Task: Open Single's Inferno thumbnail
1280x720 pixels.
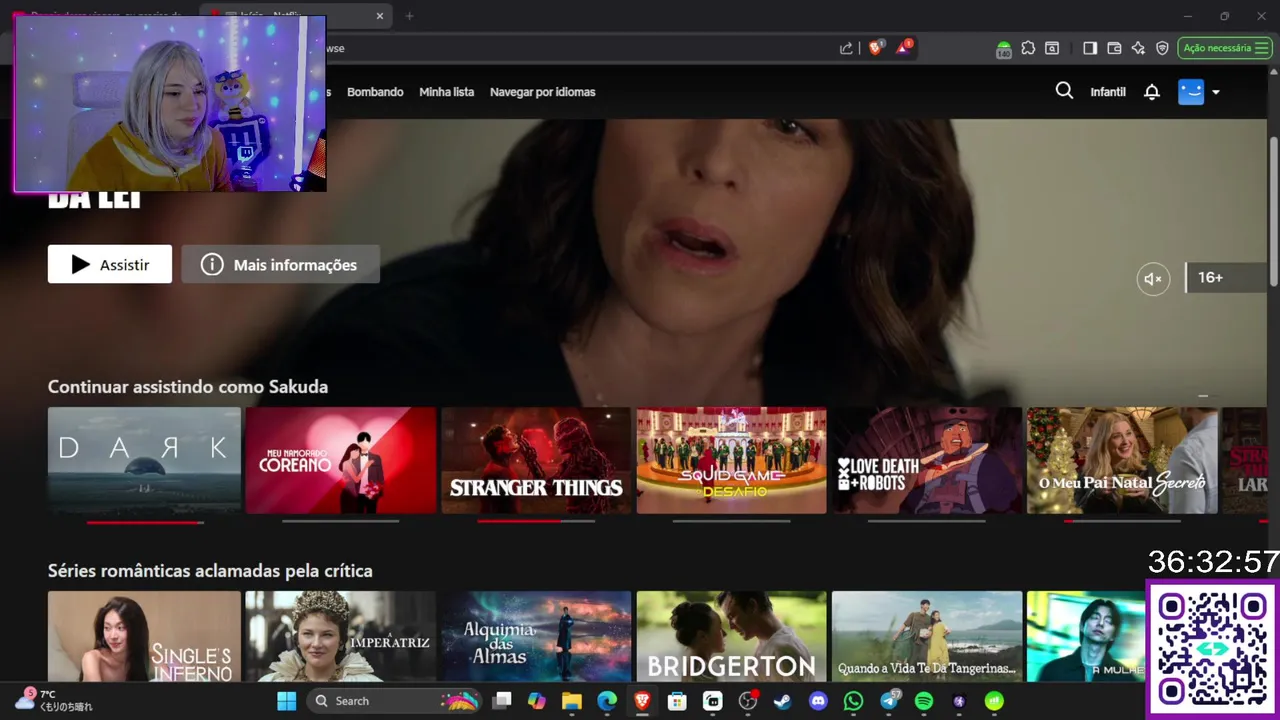Action: coord(144,637)
